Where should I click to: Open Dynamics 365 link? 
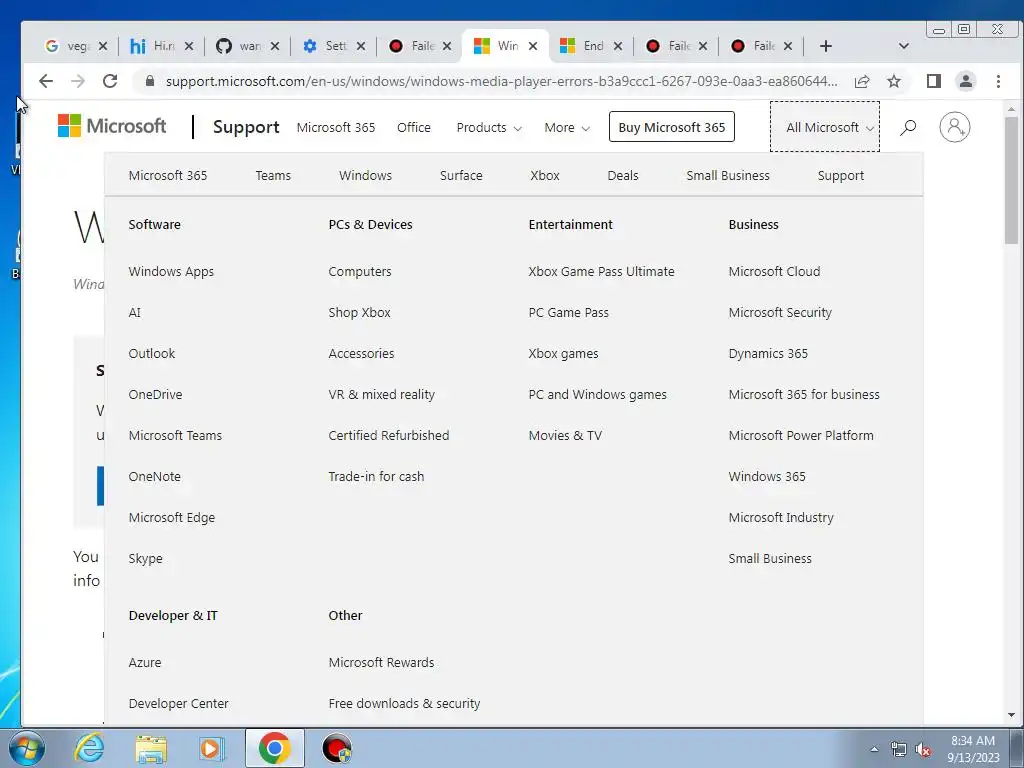pyautogui.click(x=768, y=353)
